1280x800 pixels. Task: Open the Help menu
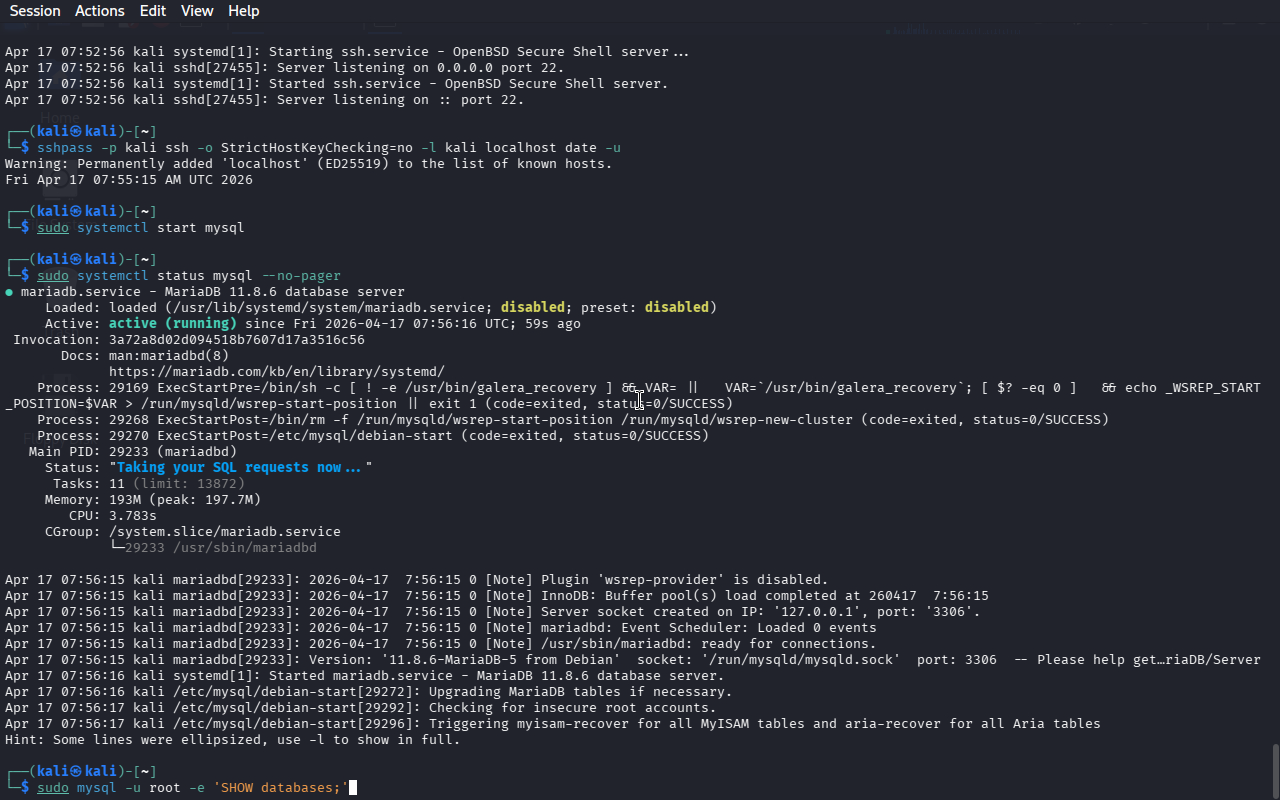tap(243, 11)
